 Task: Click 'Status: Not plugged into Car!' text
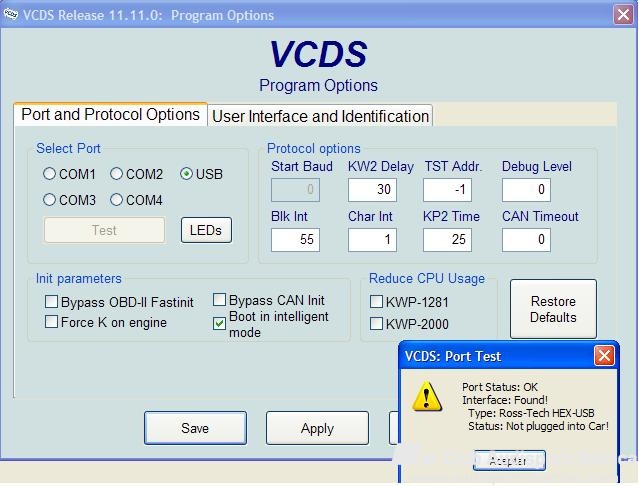point(538,426)
